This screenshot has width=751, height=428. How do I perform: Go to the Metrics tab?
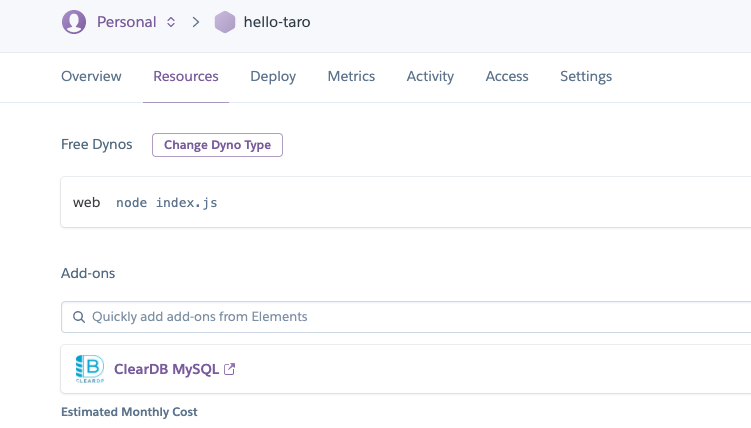point(351,76)
